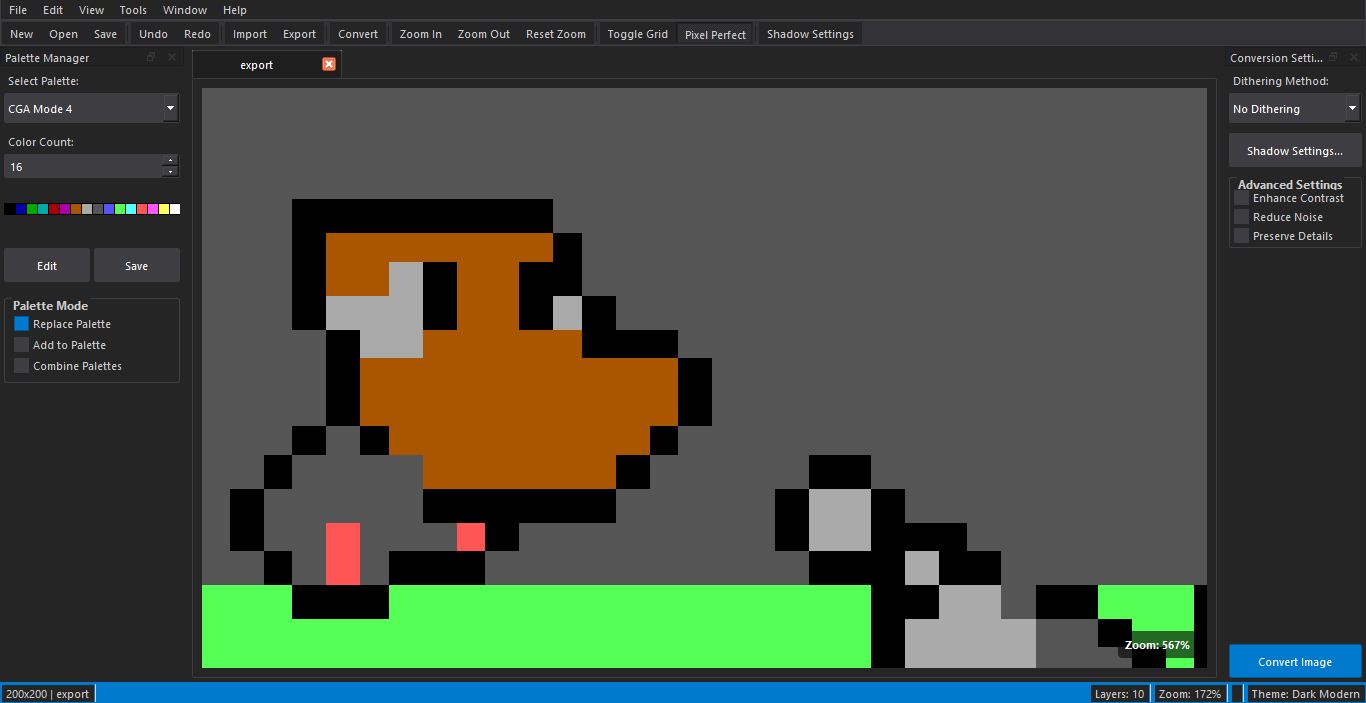This screenshot has width=1366, height=703.
Task: Click New in the toolbar
Action: (22, 34)
